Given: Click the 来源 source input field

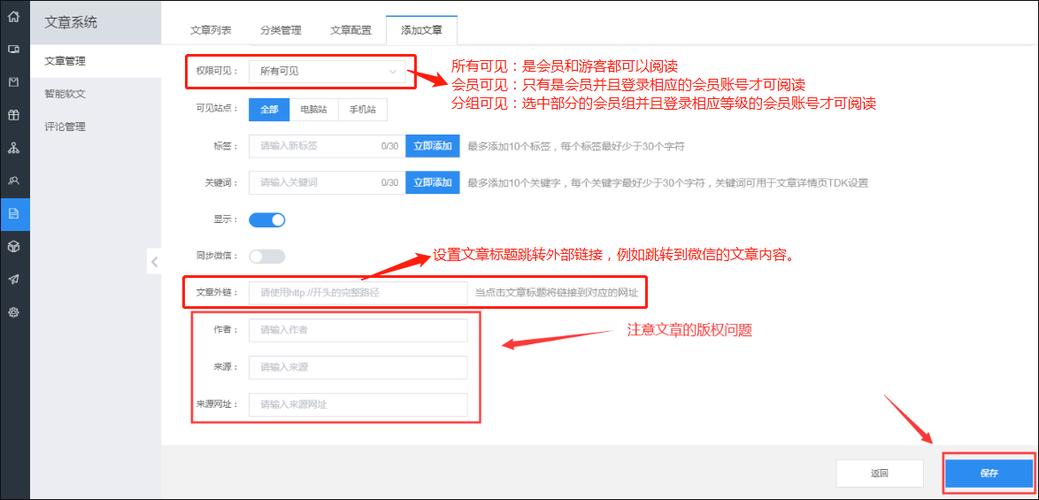Looking at the screenshot, I should click(358, 367).
